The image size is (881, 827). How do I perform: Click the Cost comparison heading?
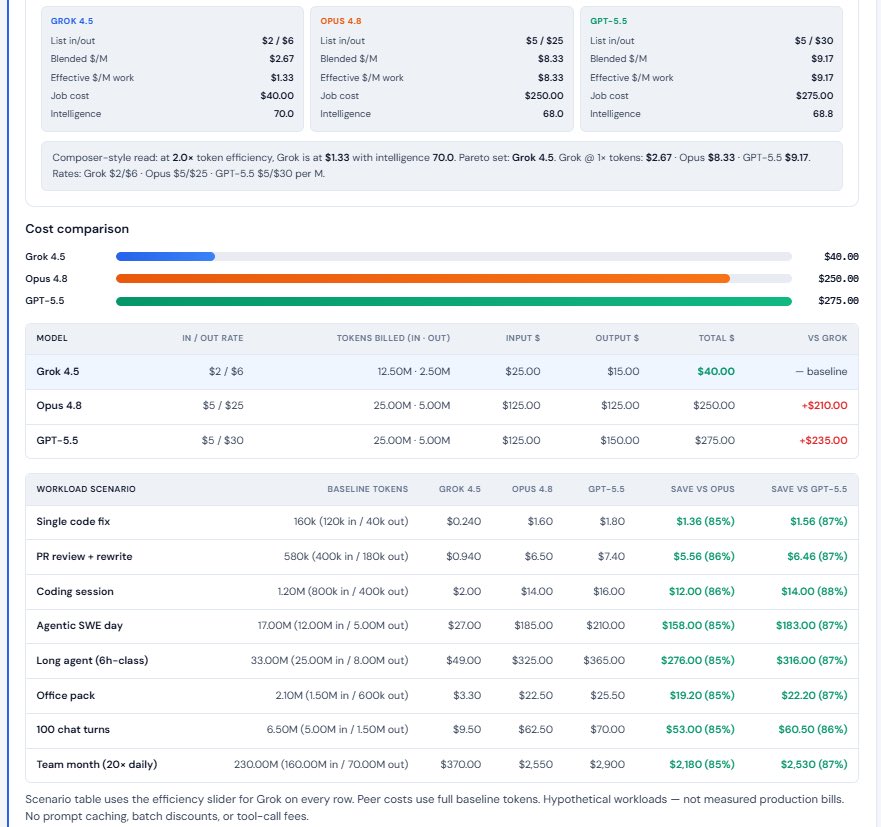tap(77, 229)
